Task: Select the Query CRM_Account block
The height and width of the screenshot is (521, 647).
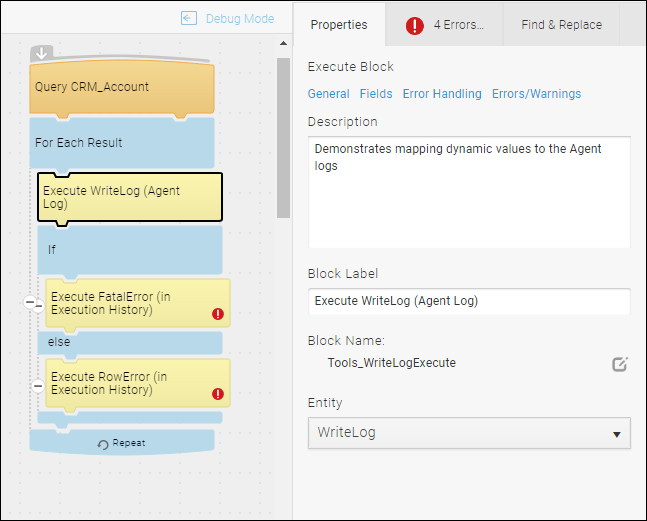Action: [122, 87]
